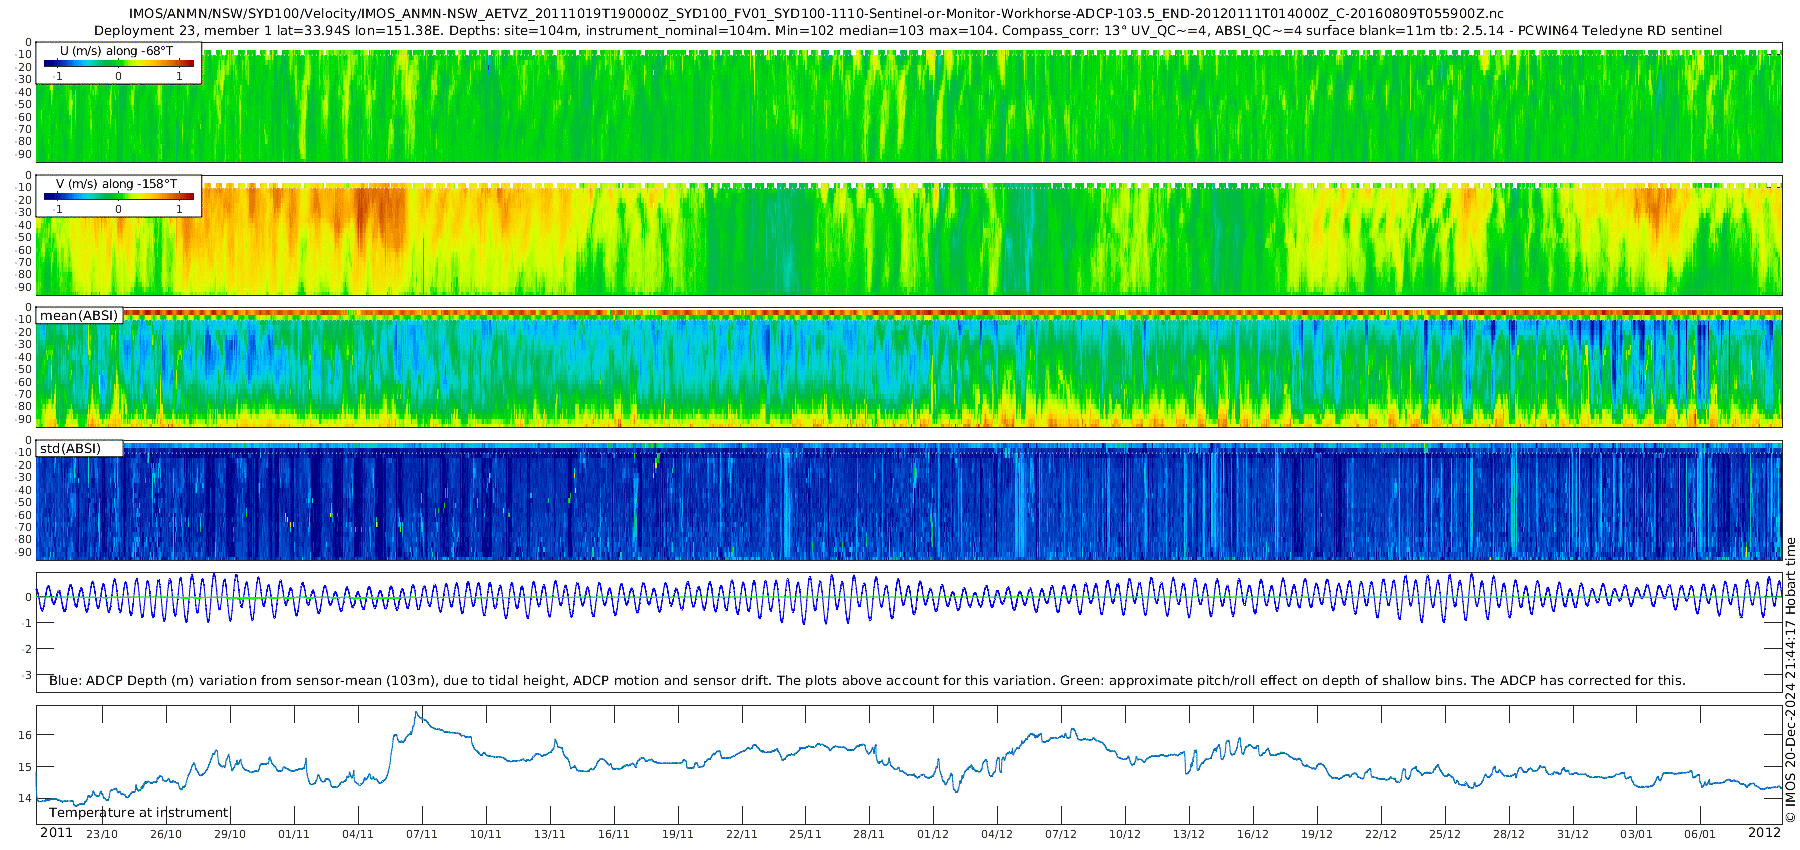Screen dimensions: 1800x850
Task: Click the V velocity colorbar legend
Action: (118, 197)
